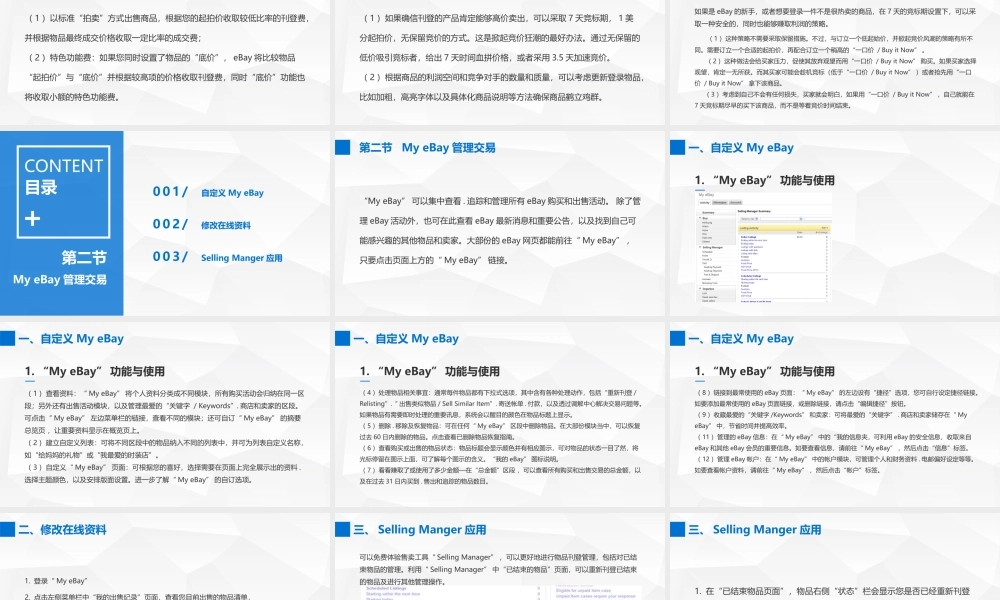Image resolution: width=1000 pixels, height=600 pixels.
Task: Switch to the Account tab in My eBay
Action: (736, 202)
